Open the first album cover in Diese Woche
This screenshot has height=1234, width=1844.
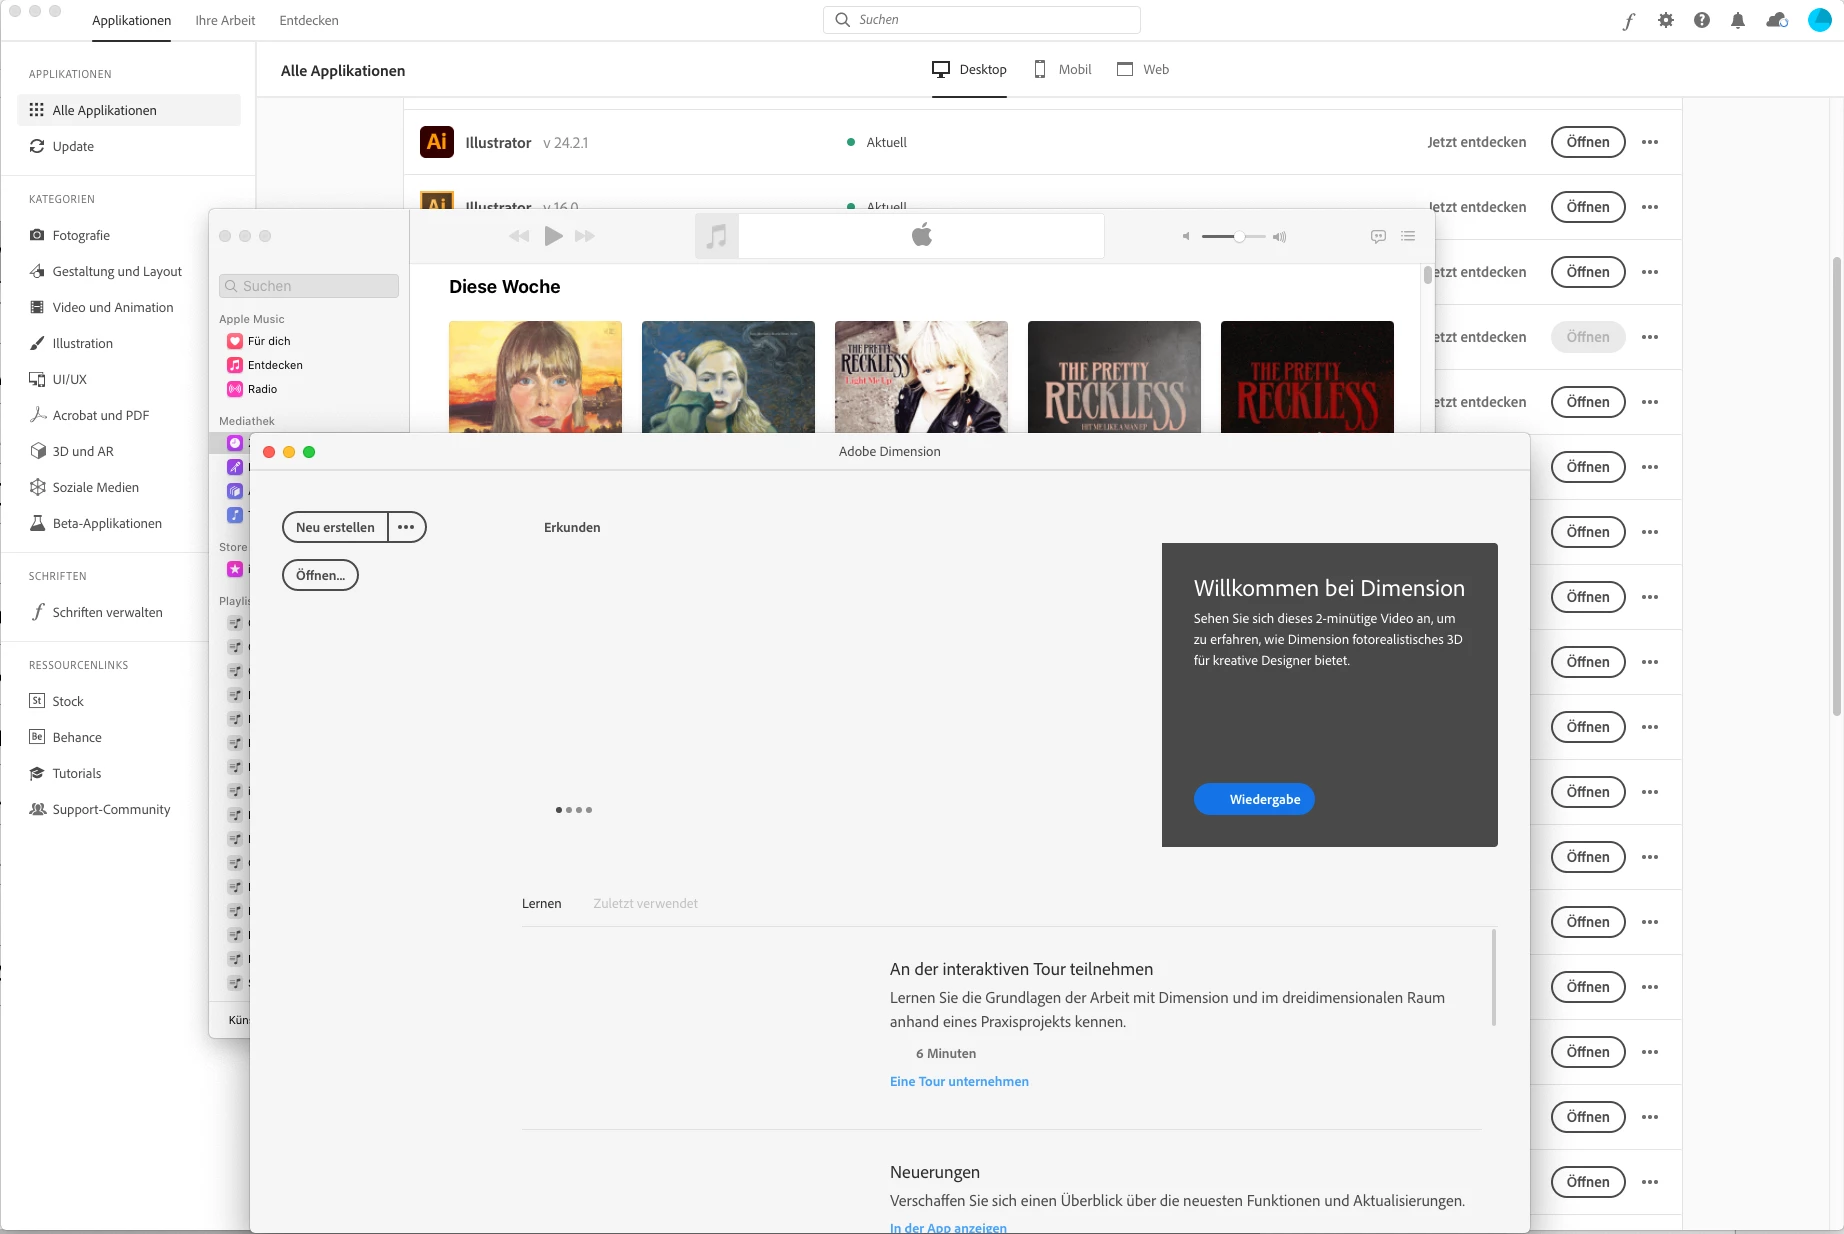click(x=535, y=377)
